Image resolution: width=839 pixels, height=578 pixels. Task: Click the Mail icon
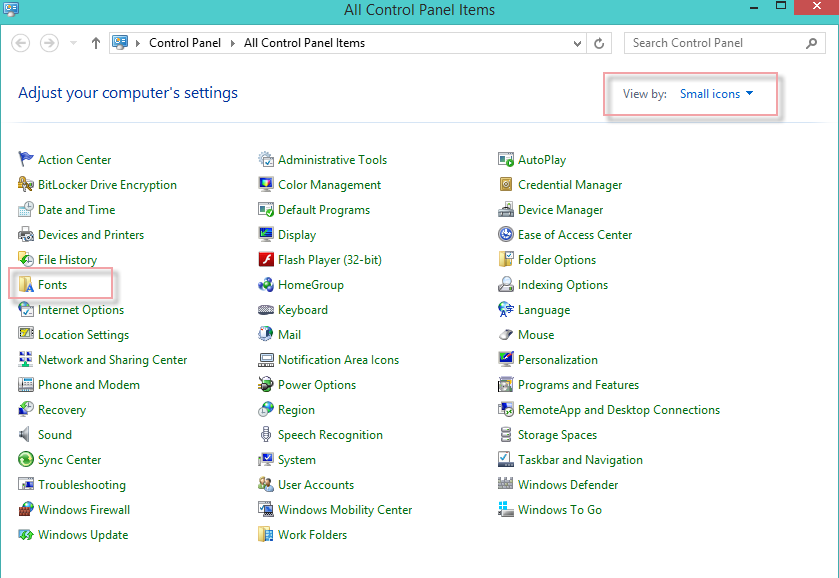tap(266, 334)
